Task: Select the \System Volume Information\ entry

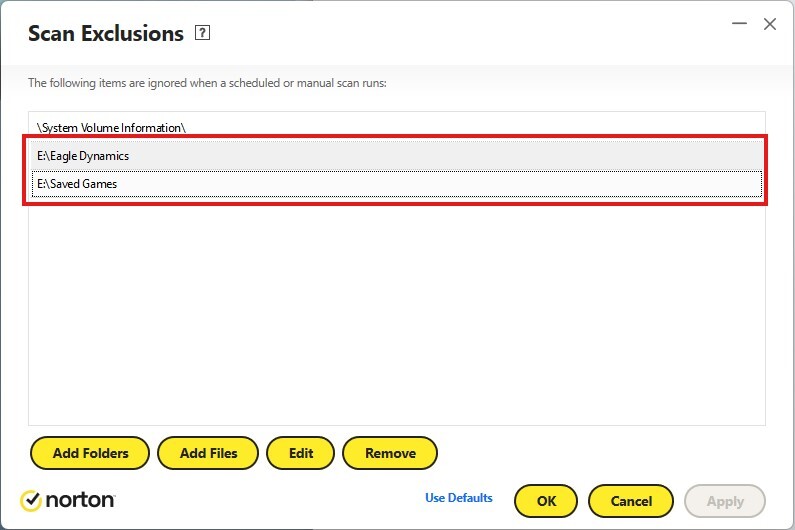Action: 396,127
